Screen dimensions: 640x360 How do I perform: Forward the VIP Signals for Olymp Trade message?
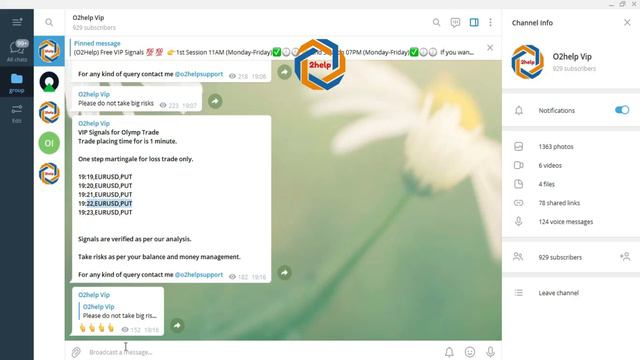coord(284,272)
